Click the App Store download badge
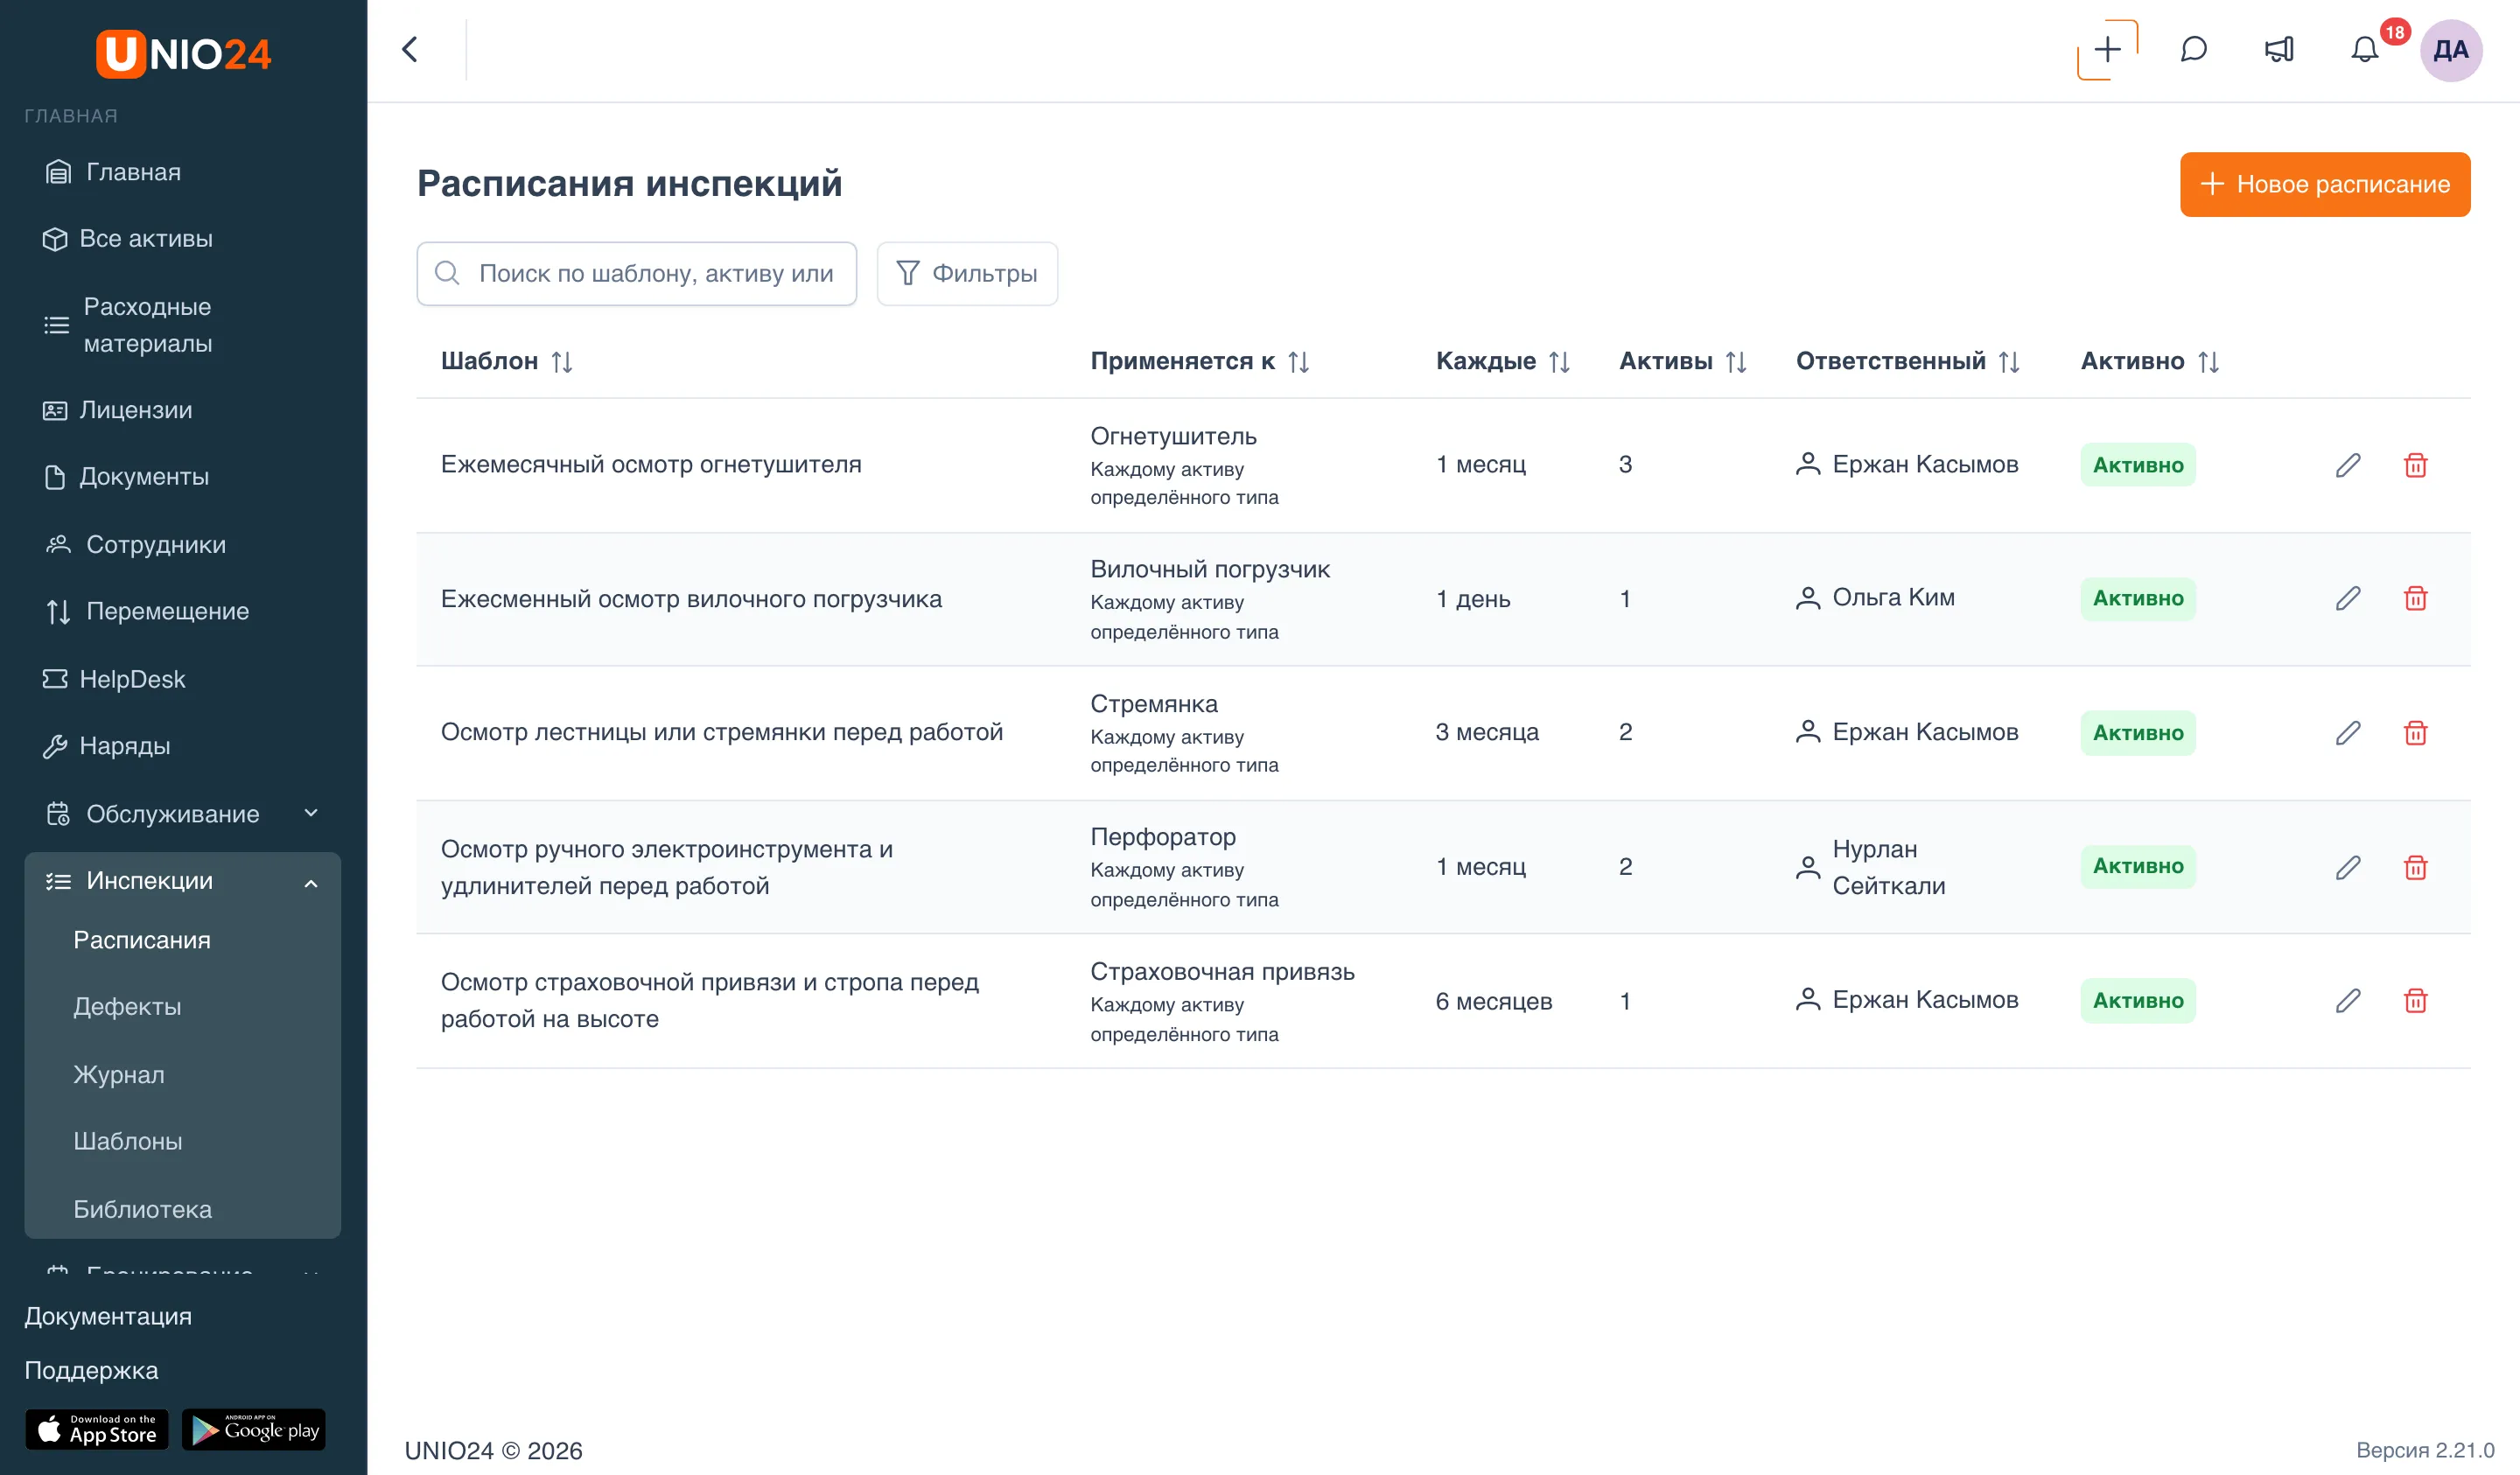 (x=97, y=1430)
